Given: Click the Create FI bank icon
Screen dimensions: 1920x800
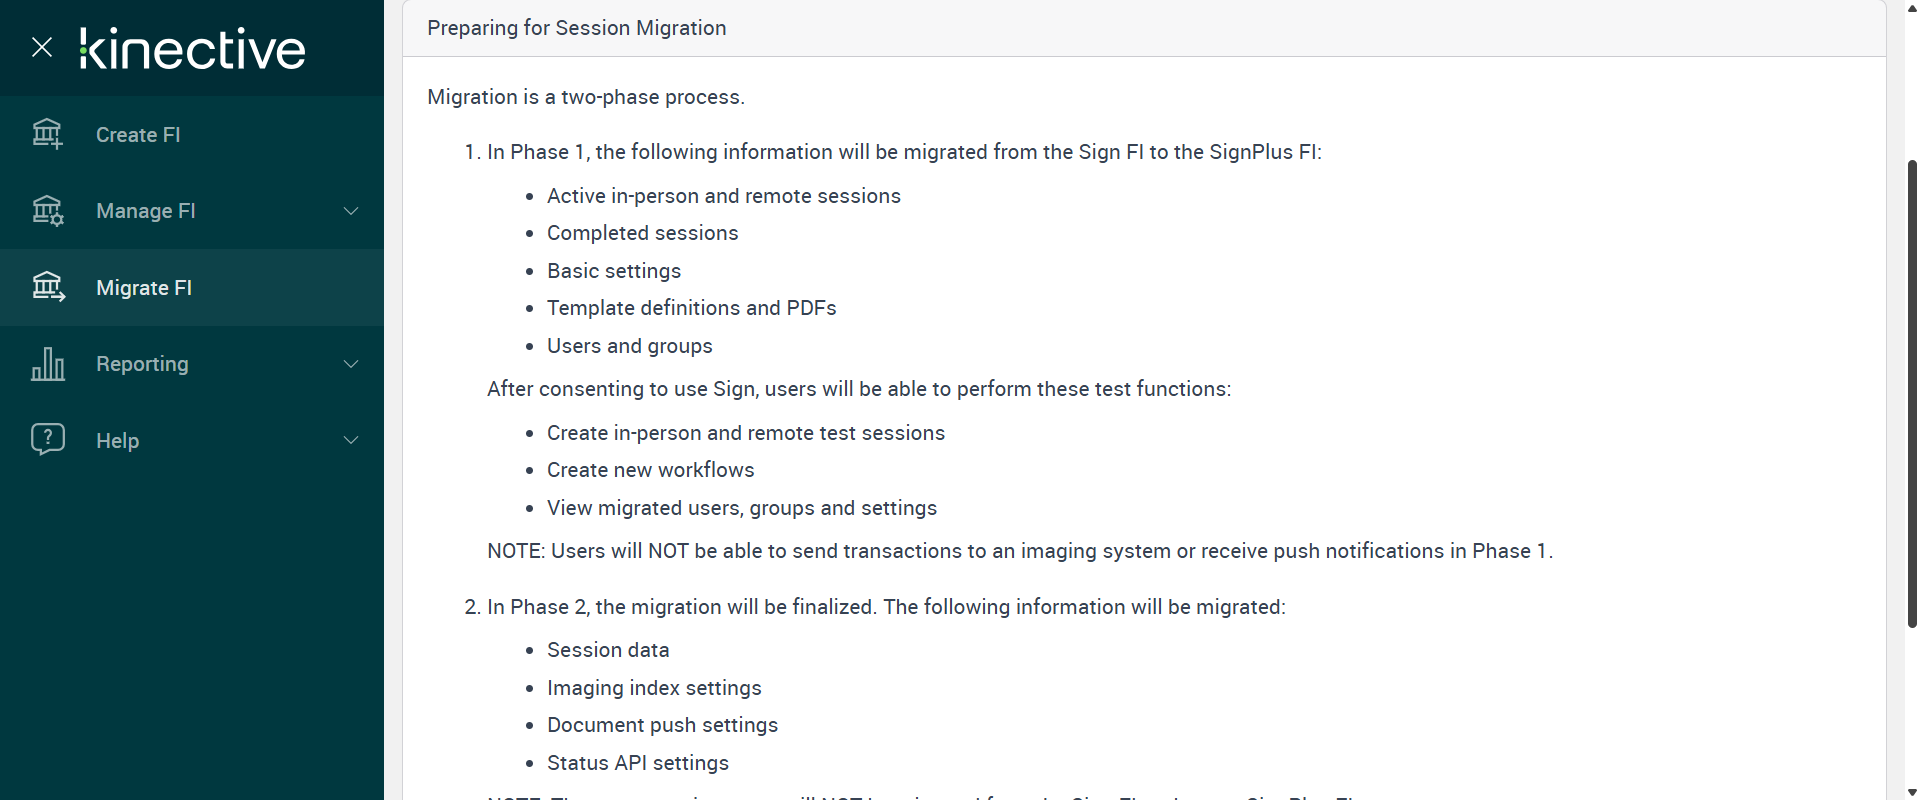Looking at the screenshot, I should tap(47, 134).
